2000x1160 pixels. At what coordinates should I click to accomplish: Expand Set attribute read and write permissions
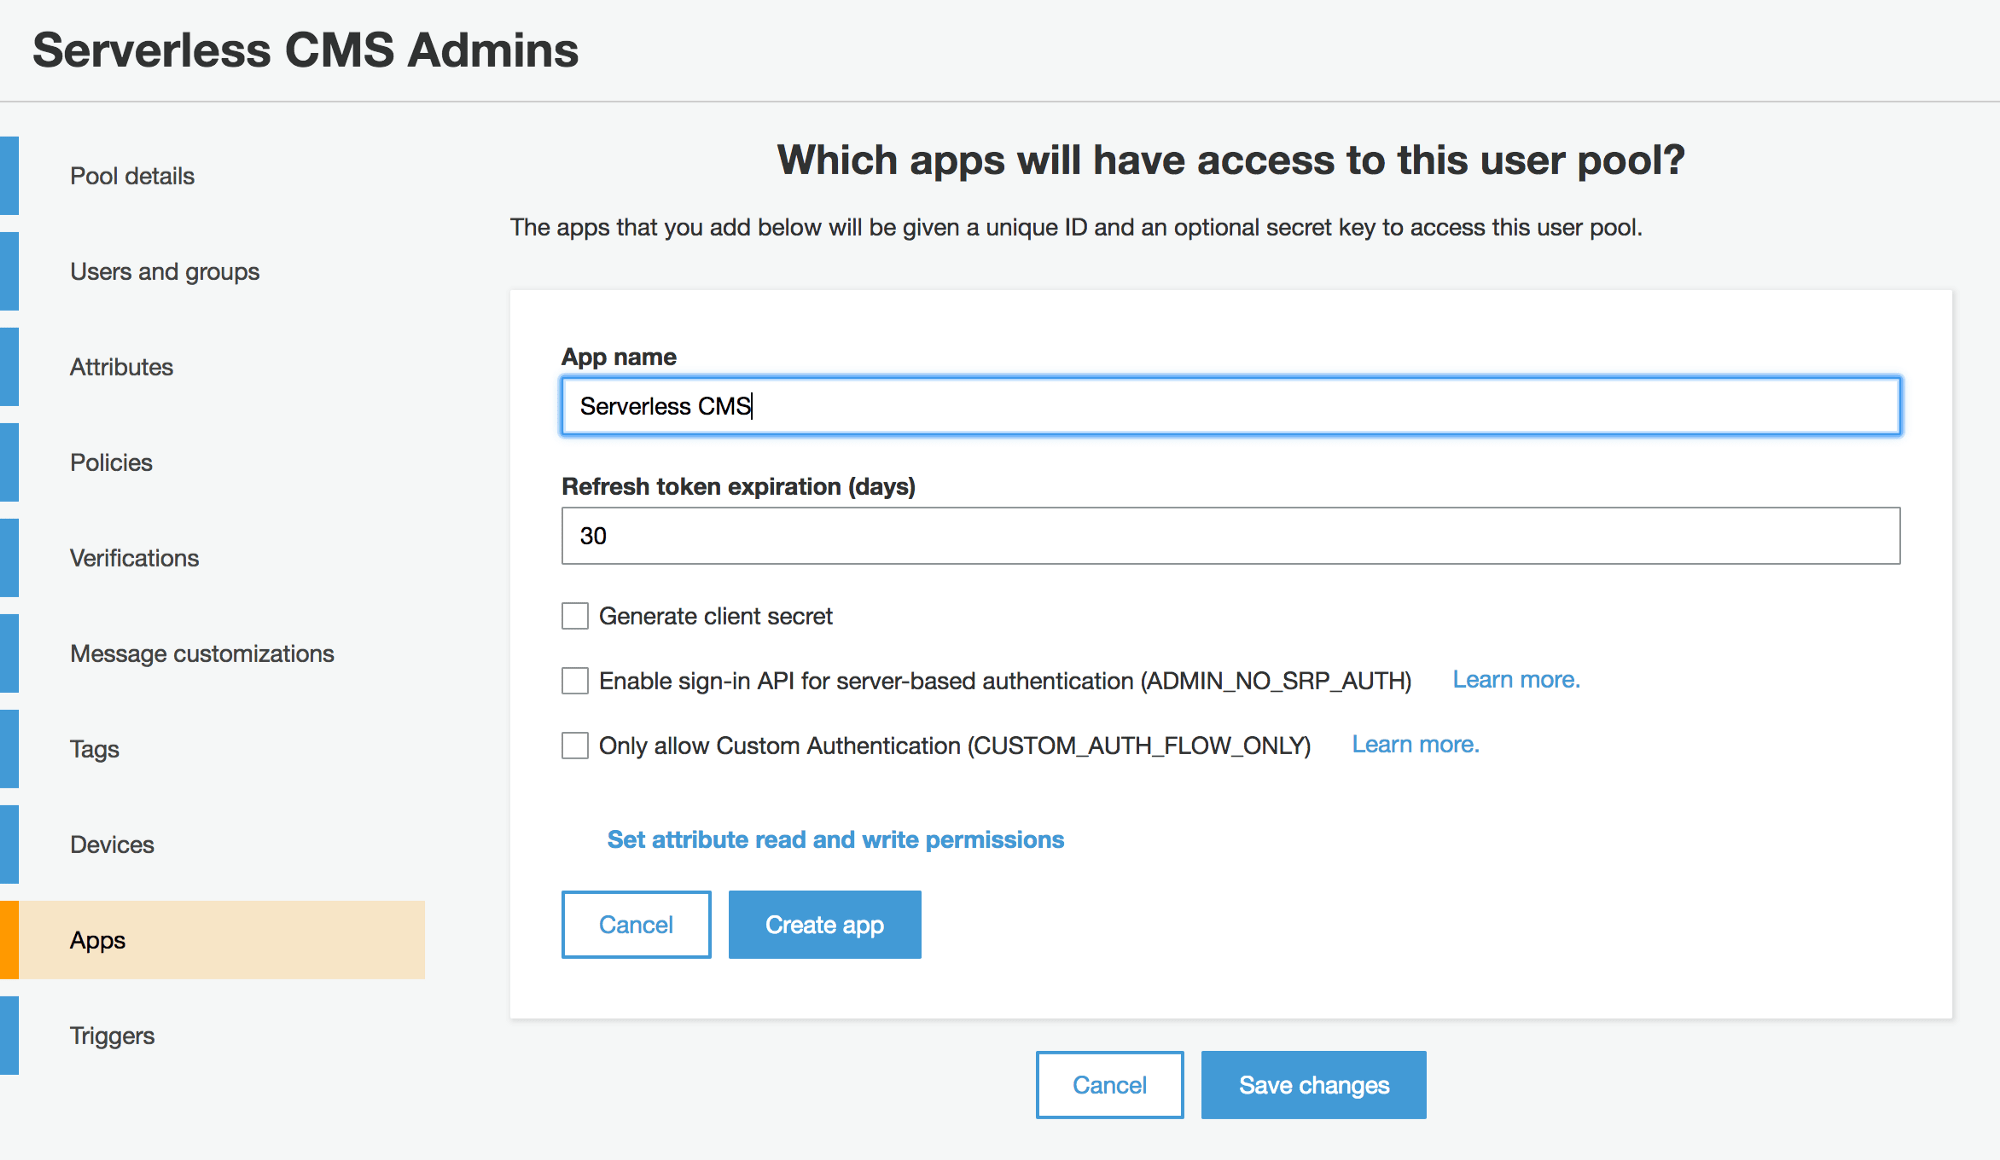pos(835,840)
